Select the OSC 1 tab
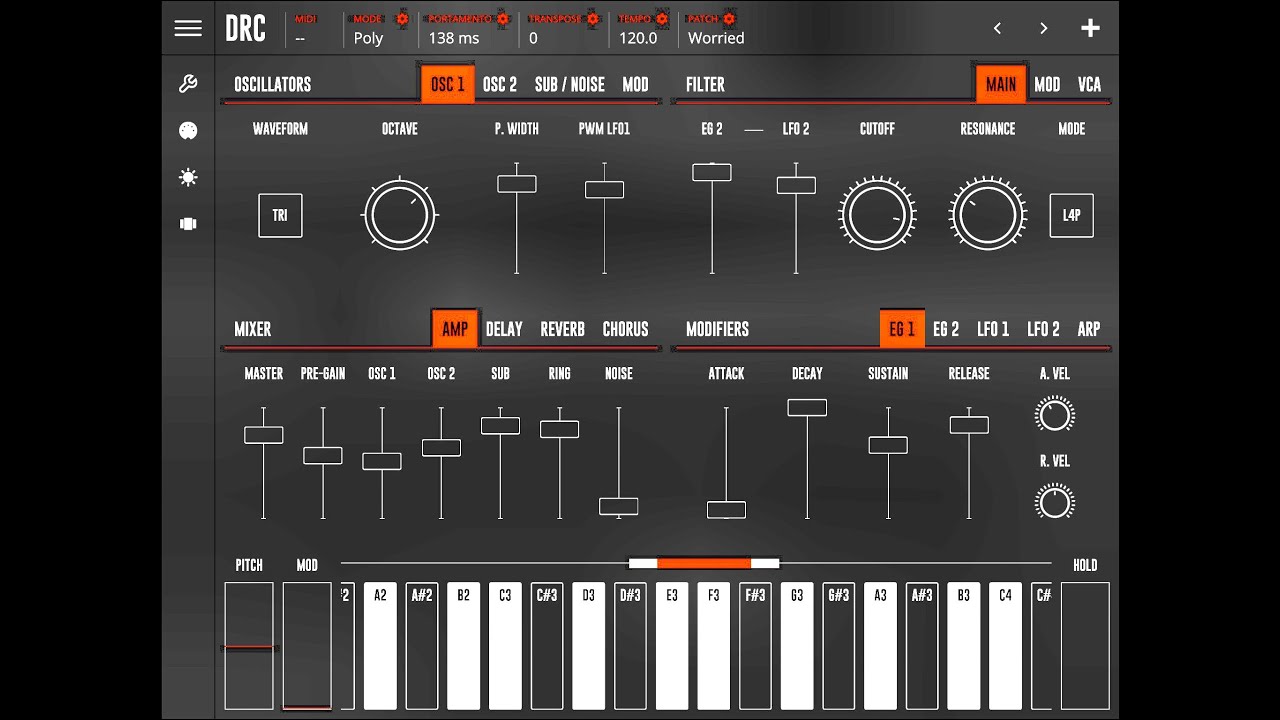1280x720 pixels. coord(447,84)
